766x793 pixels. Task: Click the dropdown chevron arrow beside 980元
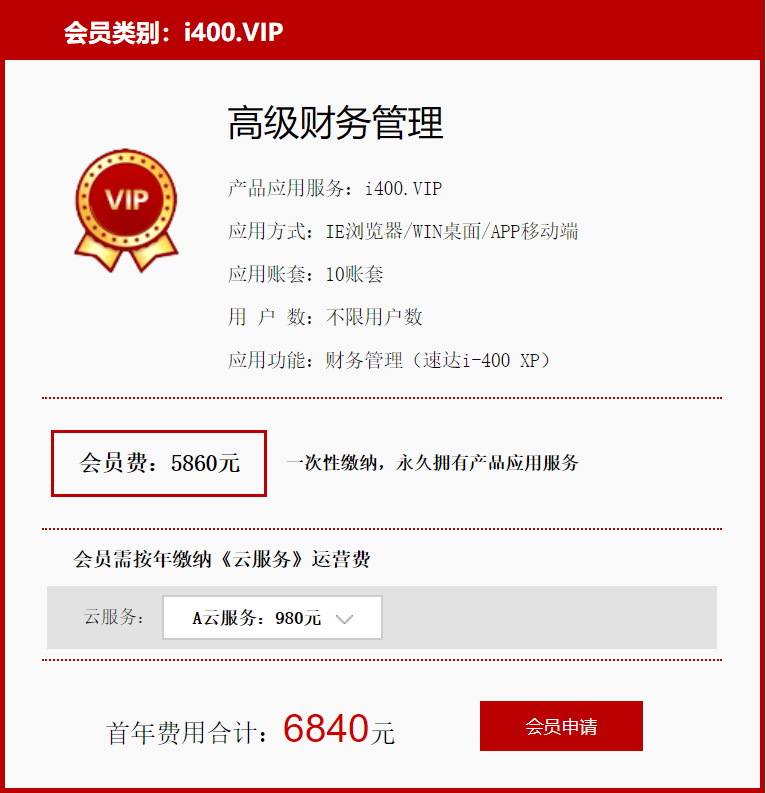pyautogui.click(x=344, y=619)
